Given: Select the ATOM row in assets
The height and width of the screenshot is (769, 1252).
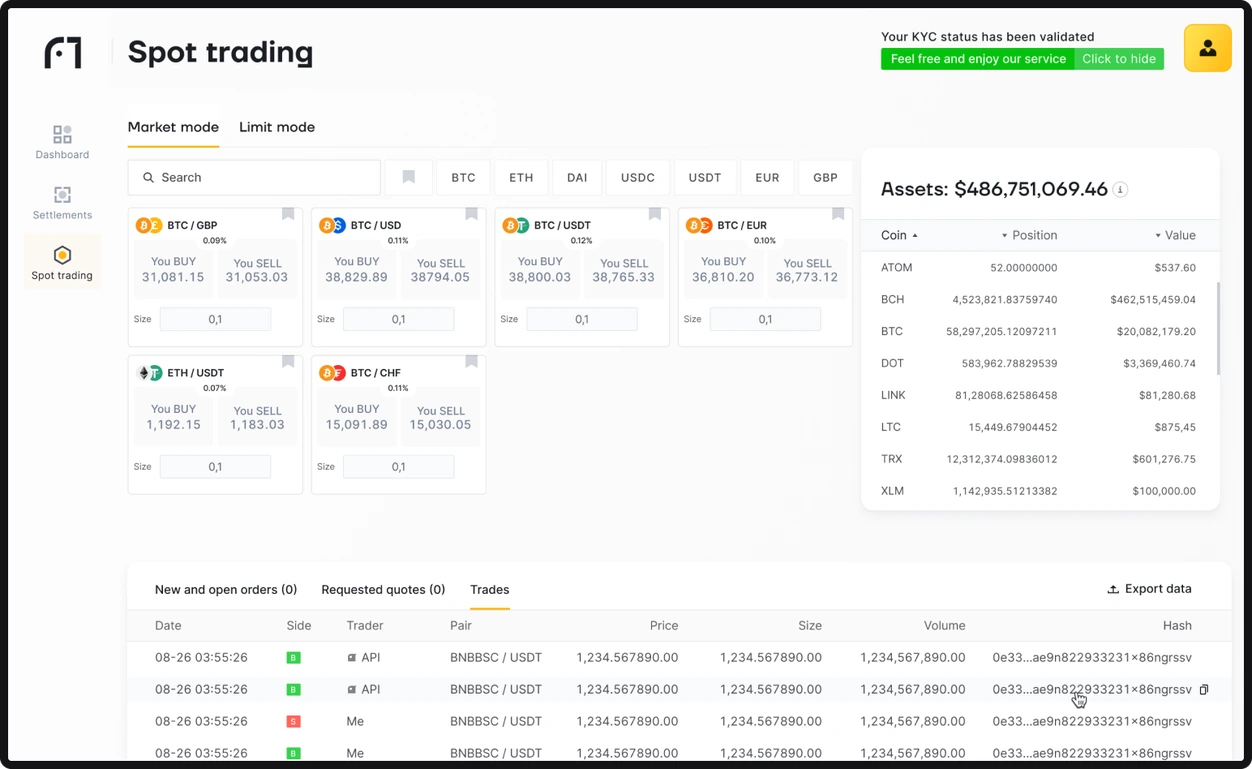Looking at the screenshot, I should click(1040, 268).
